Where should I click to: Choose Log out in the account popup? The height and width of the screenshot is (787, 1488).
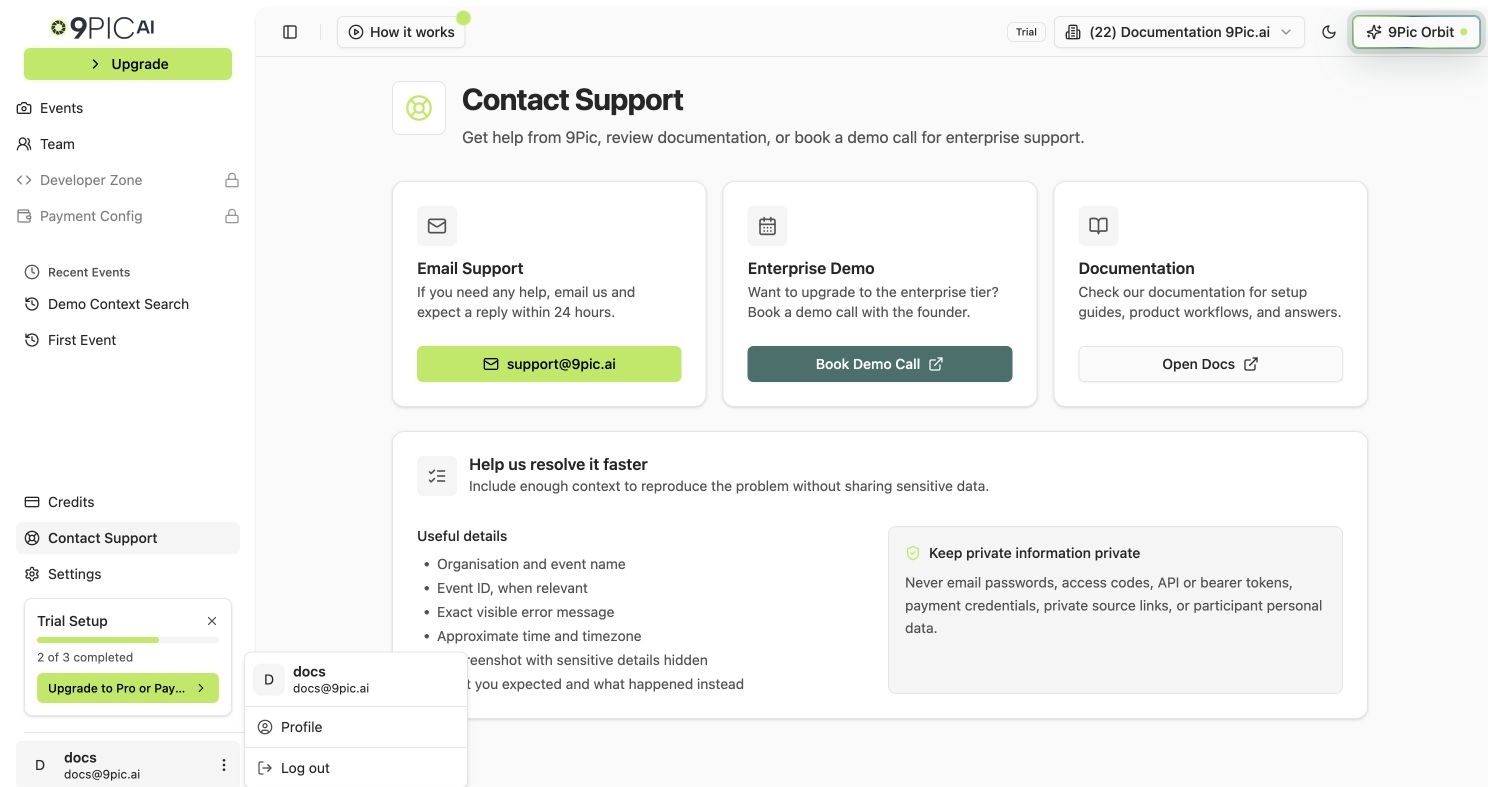coord(356,768)
